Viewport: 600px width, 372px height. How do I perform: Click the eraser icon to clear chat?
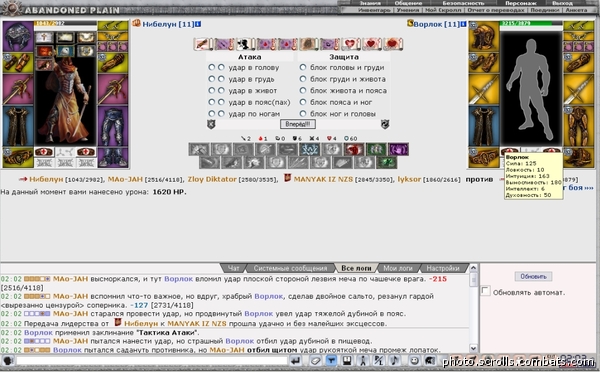click(315, 361)
